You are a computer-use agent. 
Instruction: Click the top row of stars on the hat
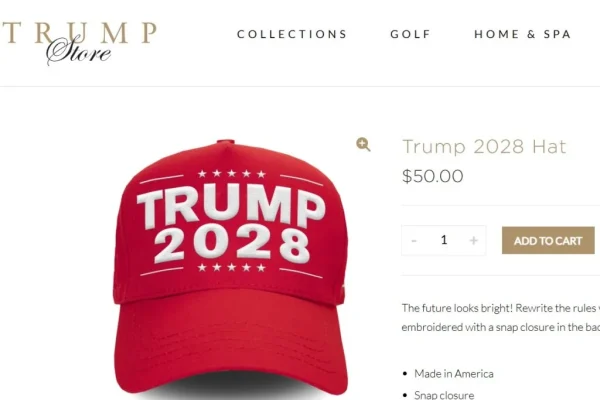pos(232,174)
